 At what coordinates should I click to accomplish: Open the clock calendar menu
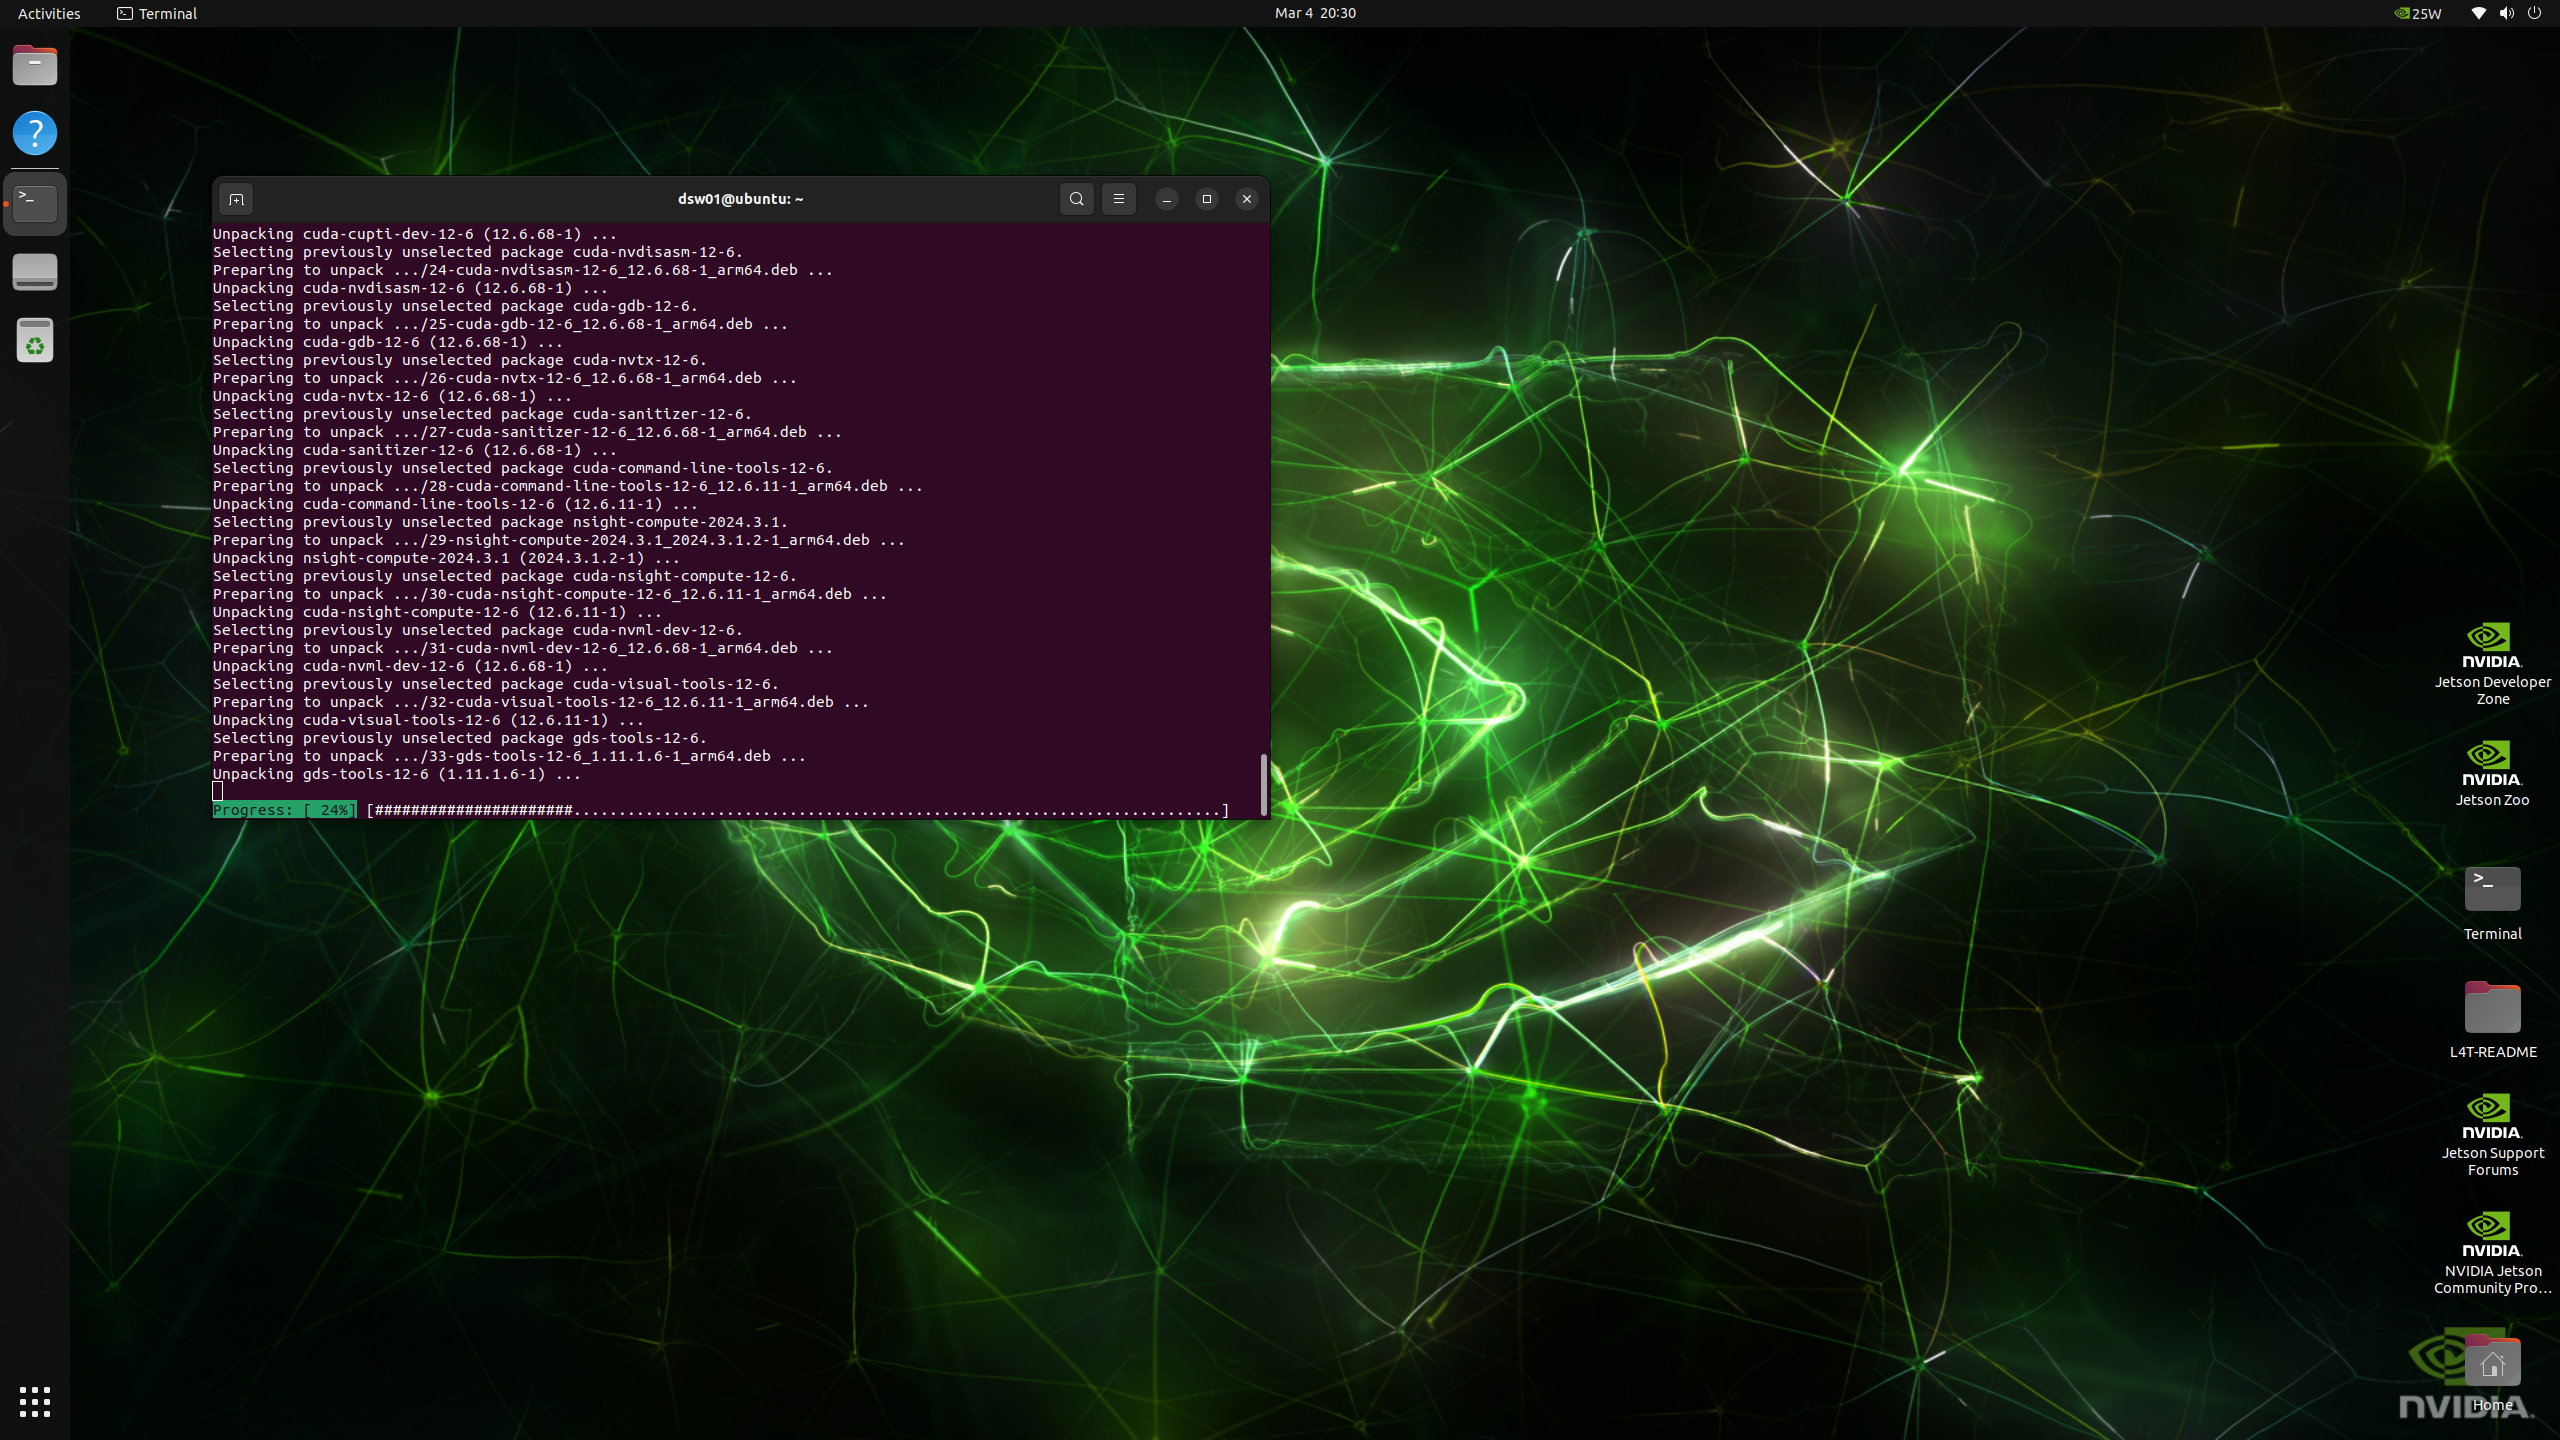tap(1314, 13)
